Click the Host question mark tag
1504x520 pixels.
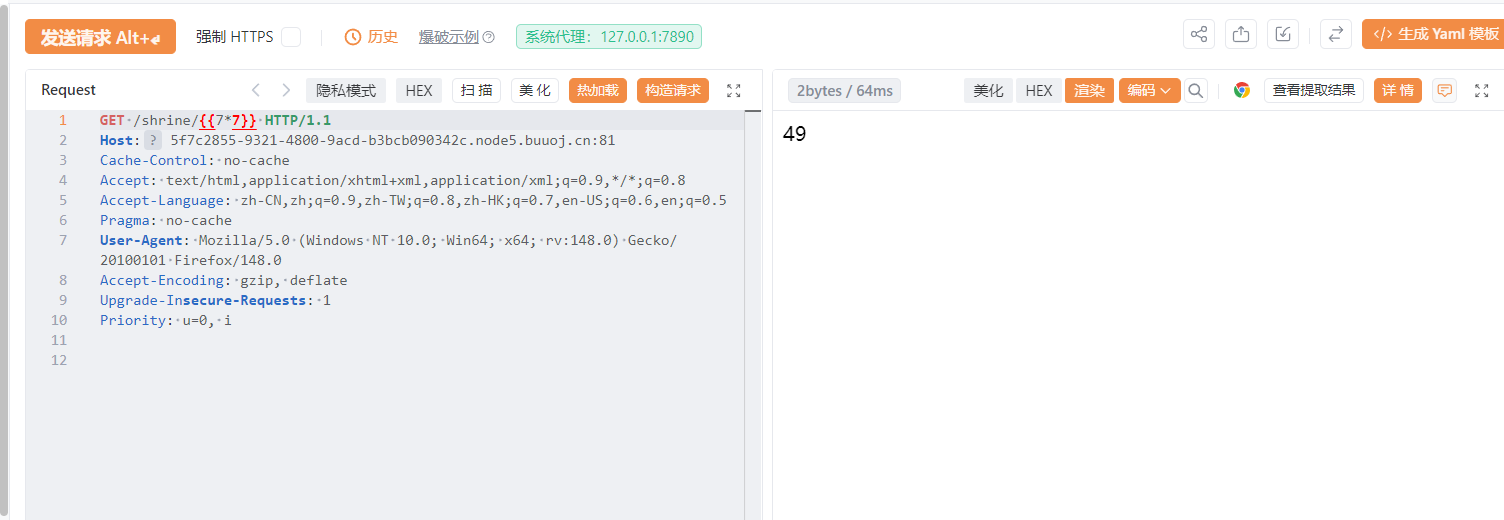coord(153,140)
